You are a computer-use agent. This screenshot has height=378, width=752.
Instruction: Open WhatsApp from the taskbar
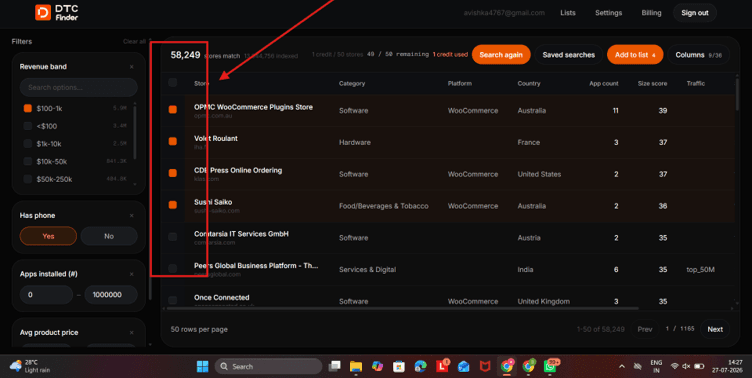(x=550, y=366)
